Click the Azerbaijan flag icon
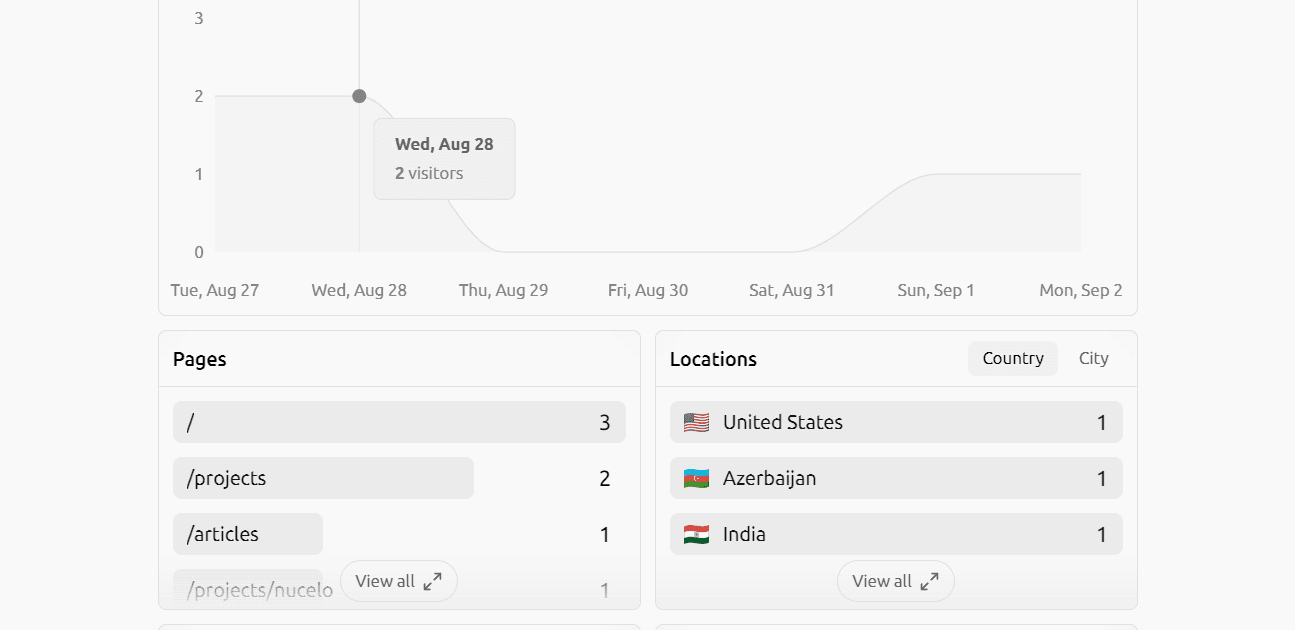 tap(696, 478)
